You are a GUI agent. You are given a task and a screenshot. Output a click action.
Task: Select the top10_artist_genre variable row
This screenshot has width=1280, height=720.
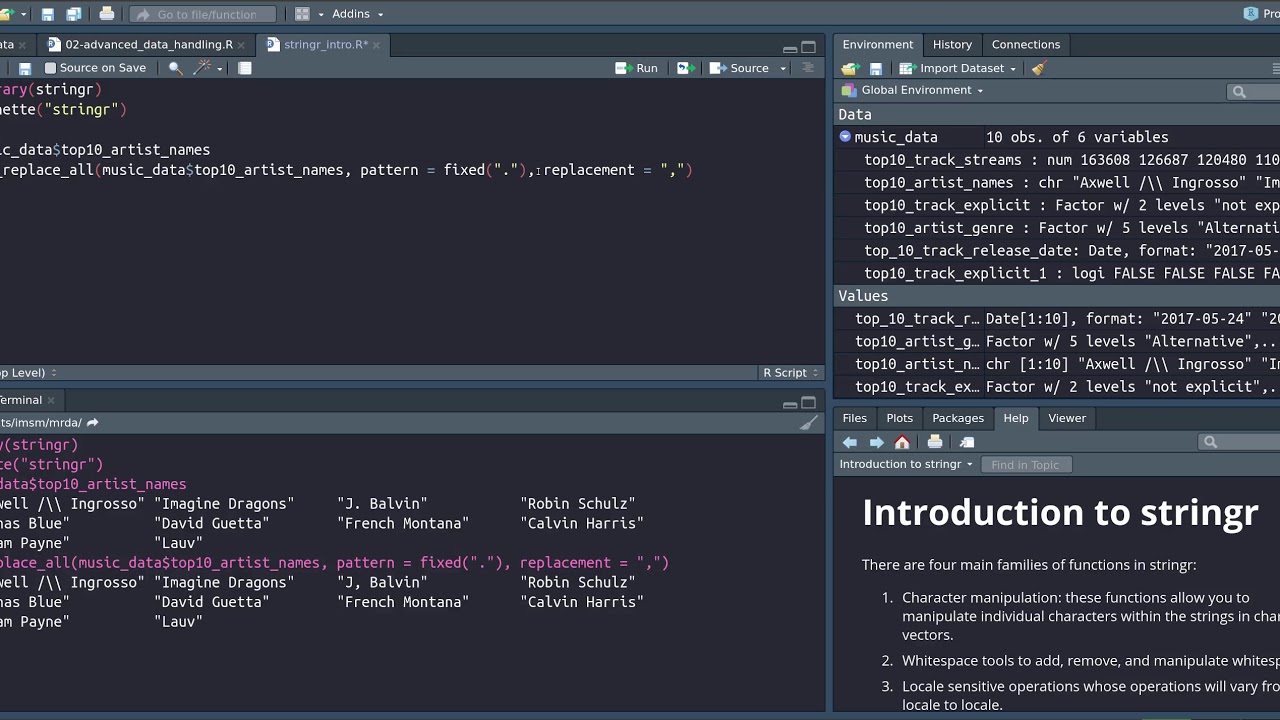click(1057, 228)
